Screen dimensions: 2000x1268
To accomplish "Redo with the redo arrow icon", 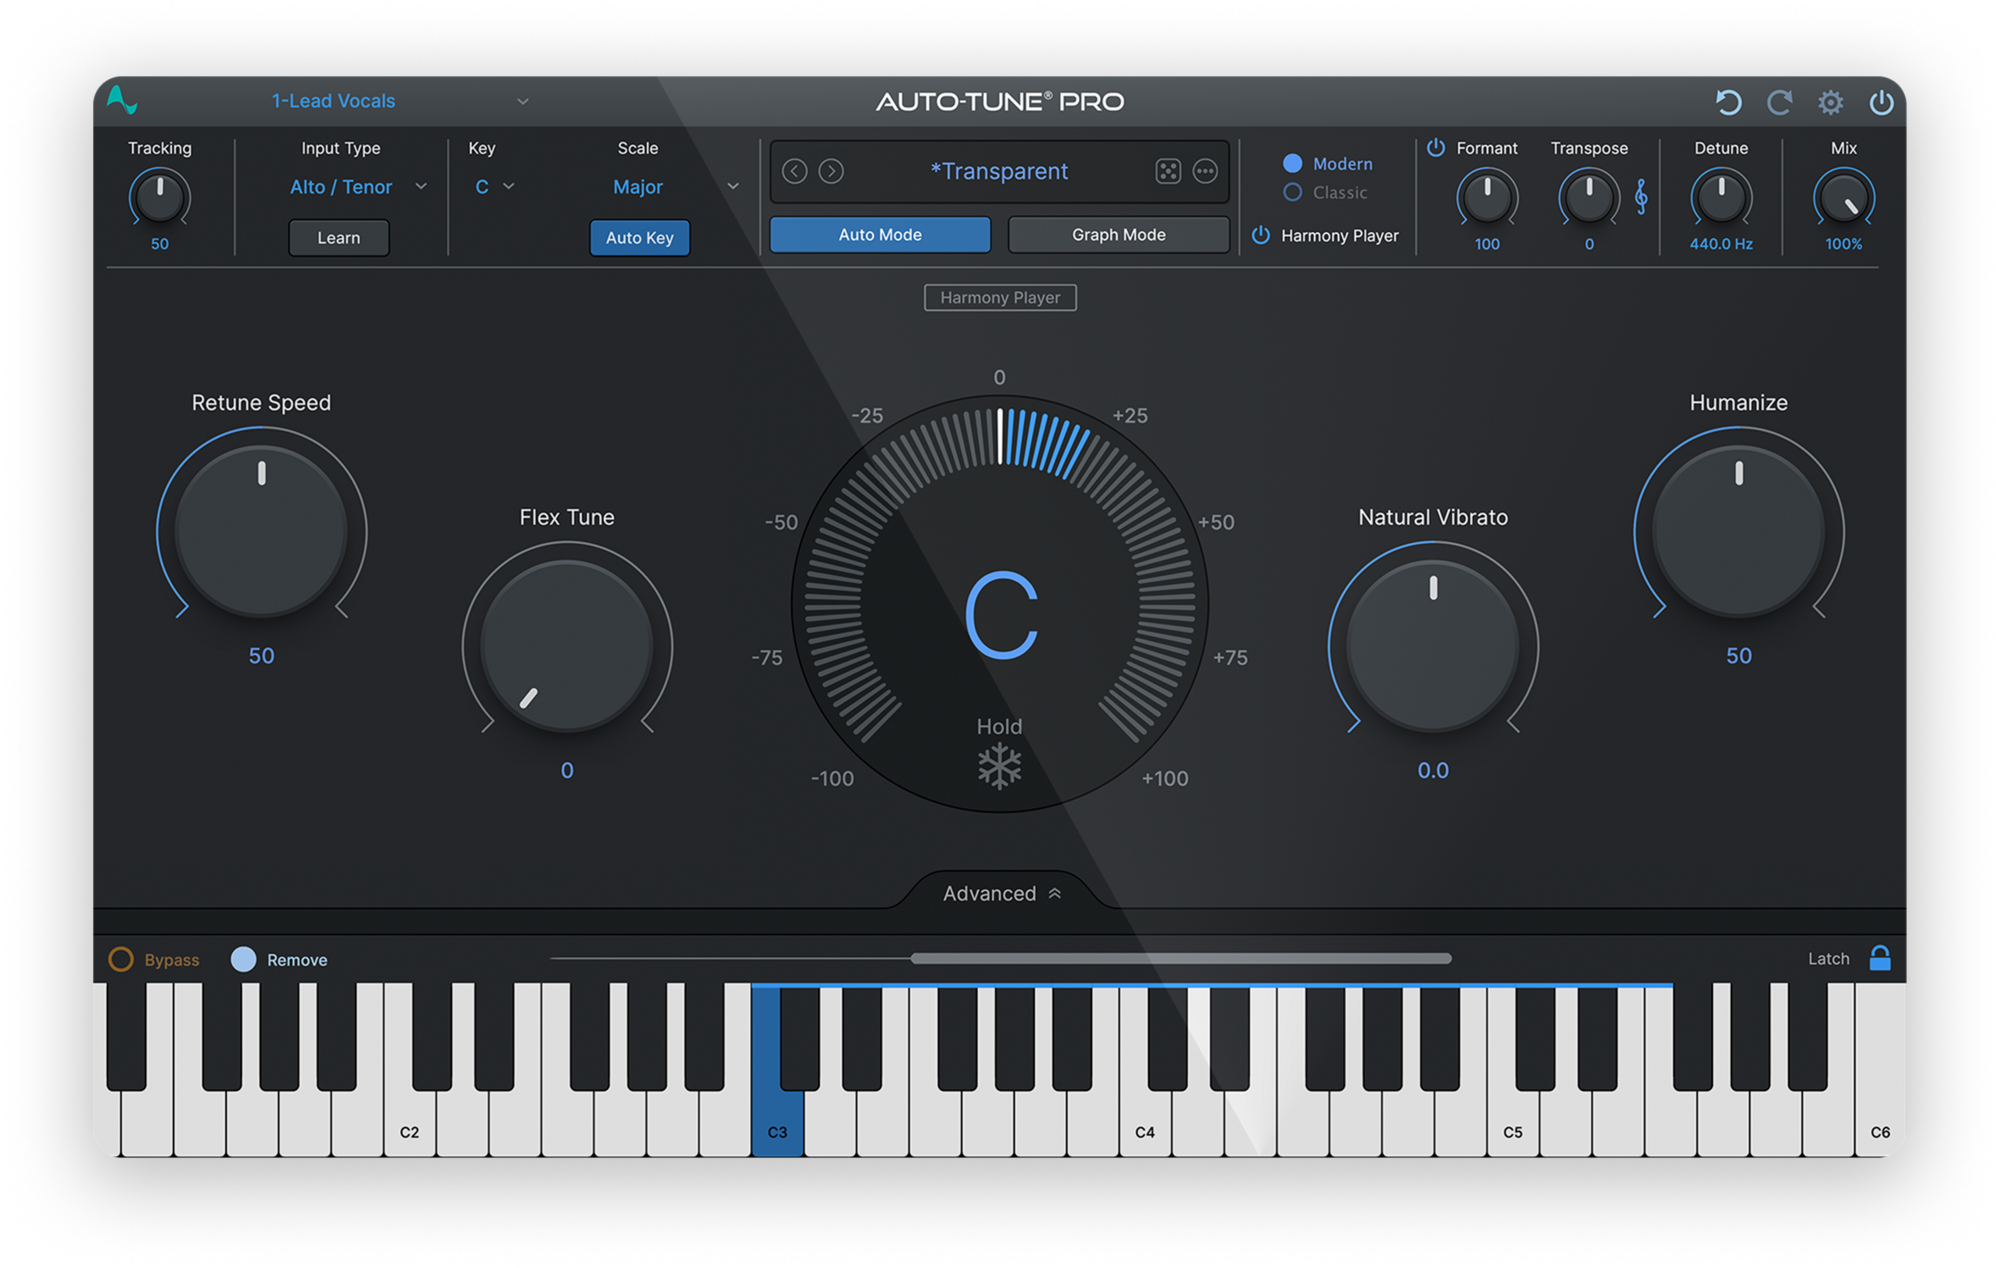I will [x=1779, y=102].
